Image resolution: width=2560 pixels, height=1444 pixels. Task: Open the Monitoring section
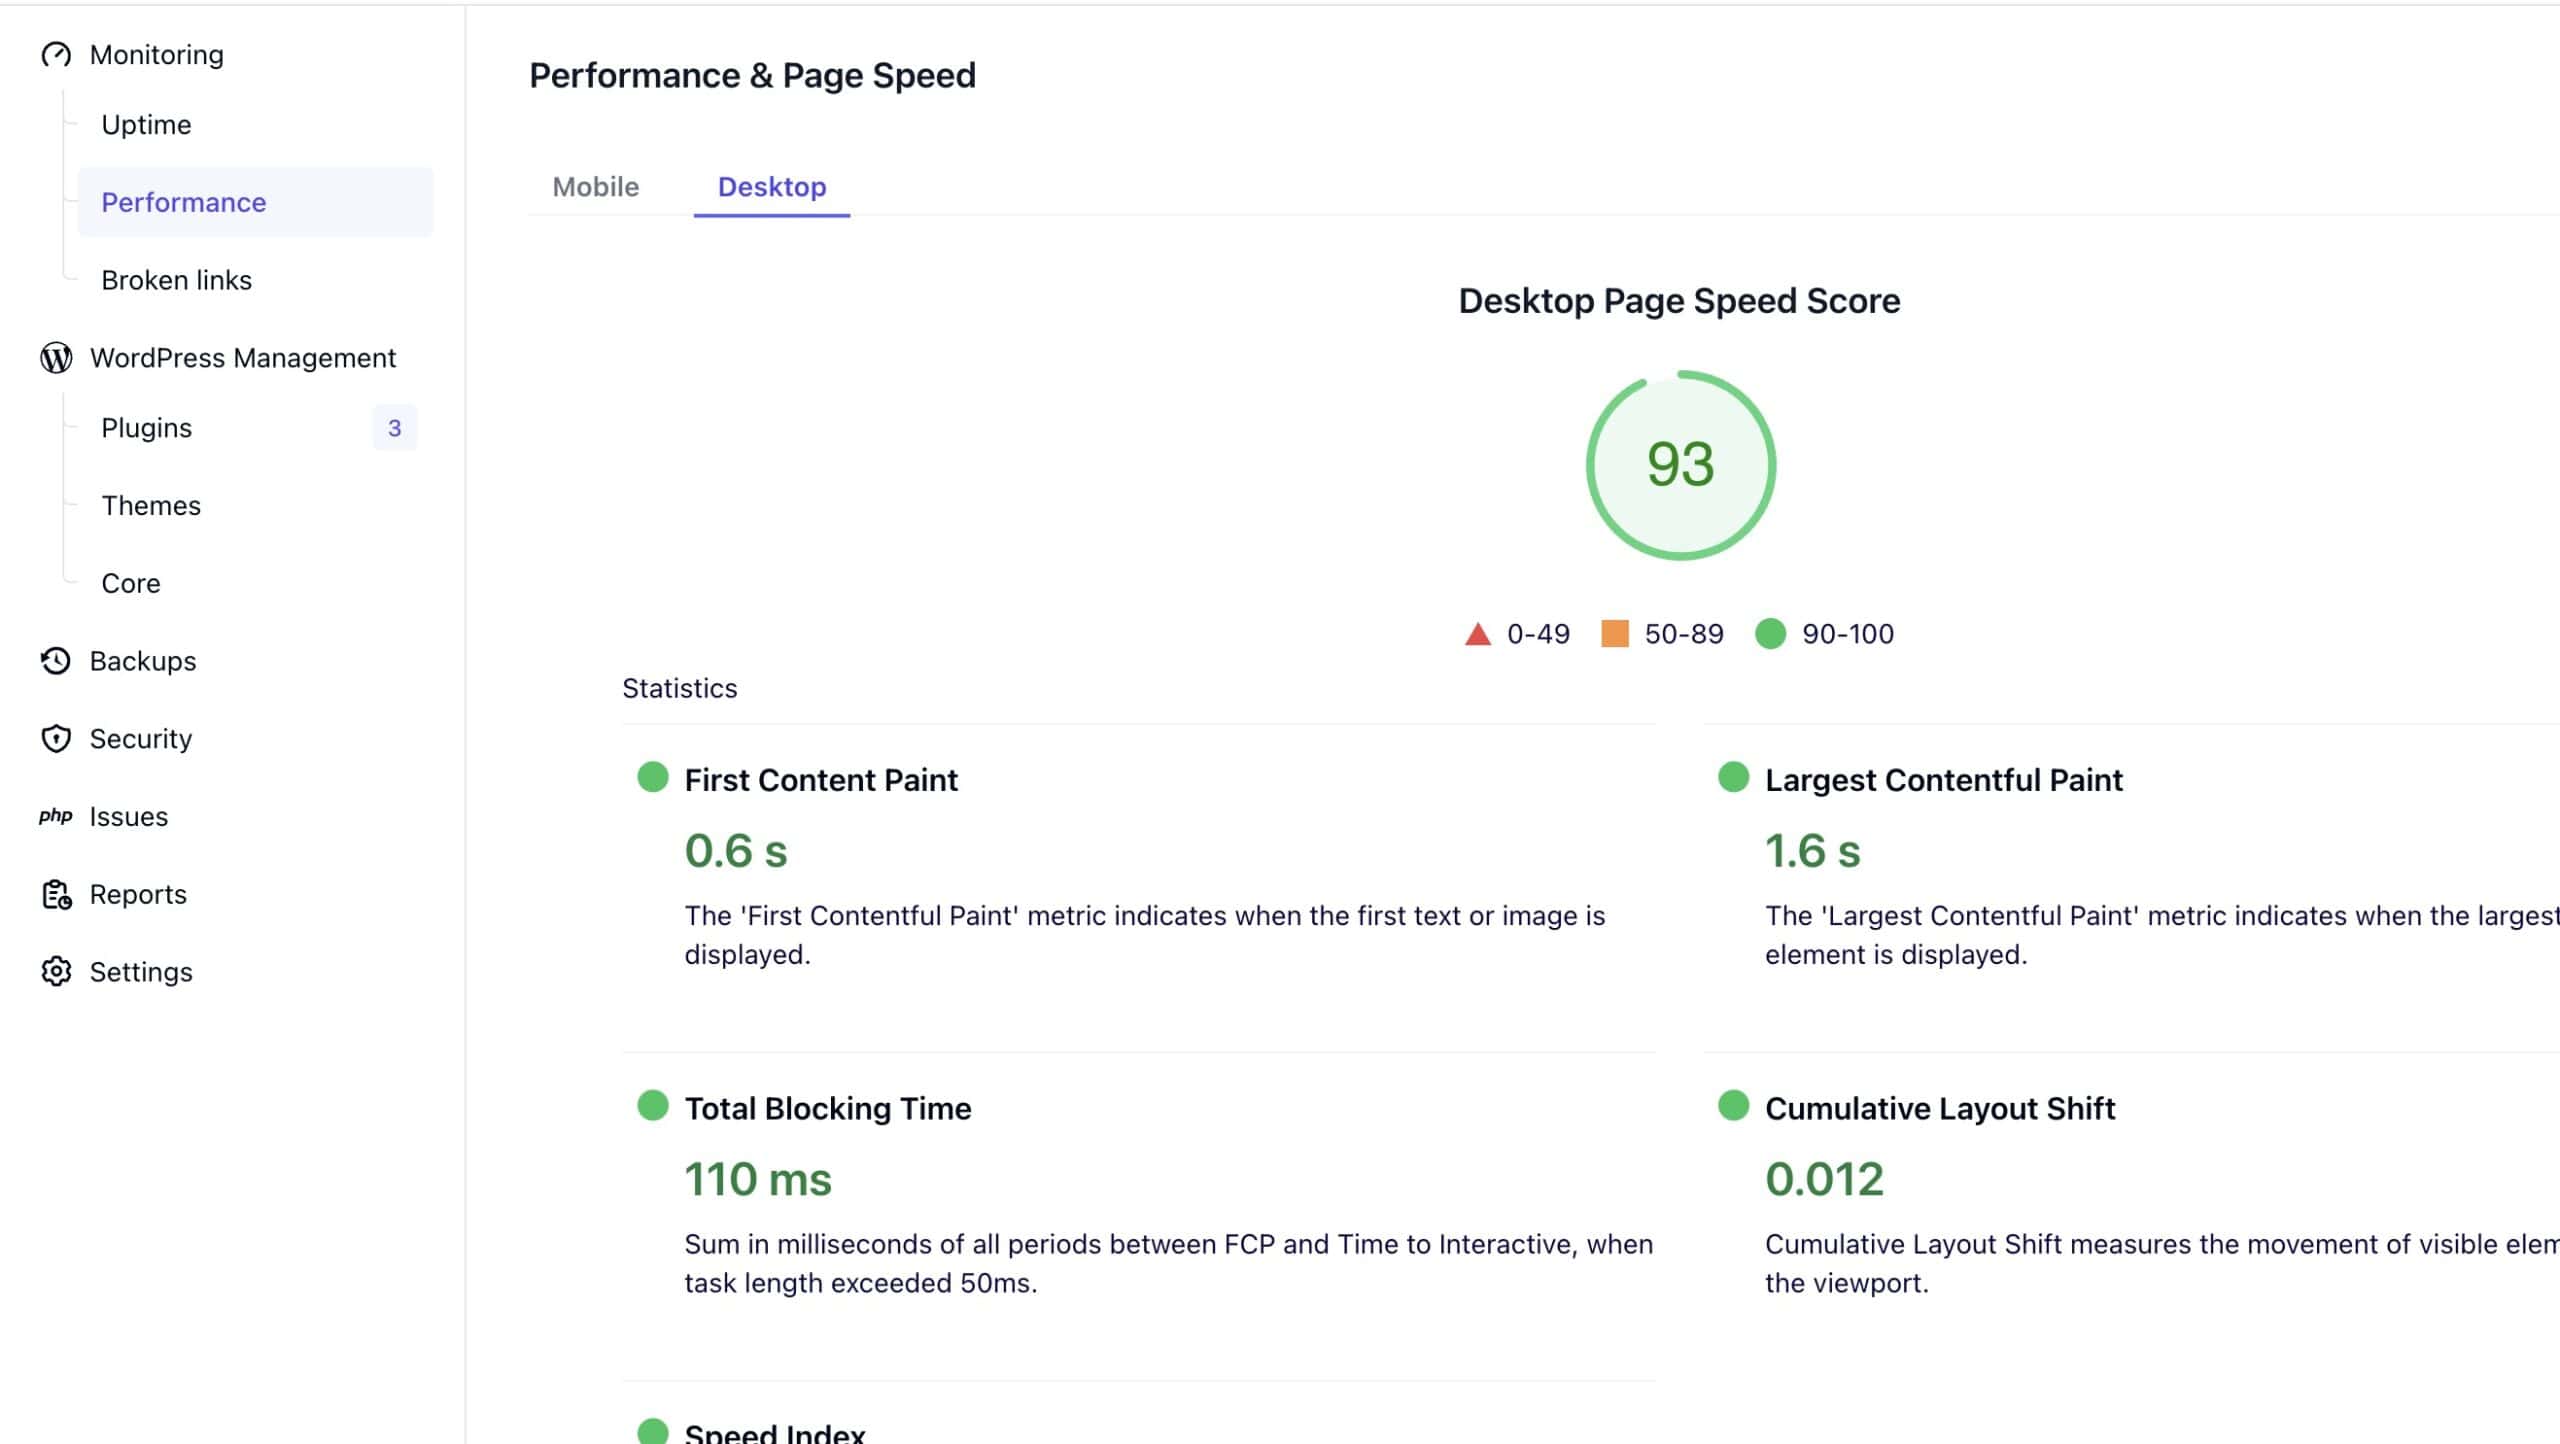pyautogui.click(x=157, y=55)
